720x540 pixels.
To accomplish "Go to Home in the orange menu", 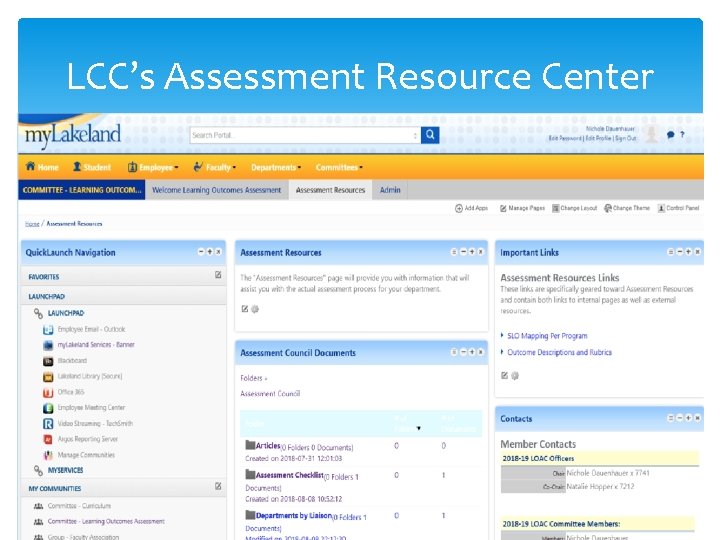I will pyautogui.click(x=42, y=167).
